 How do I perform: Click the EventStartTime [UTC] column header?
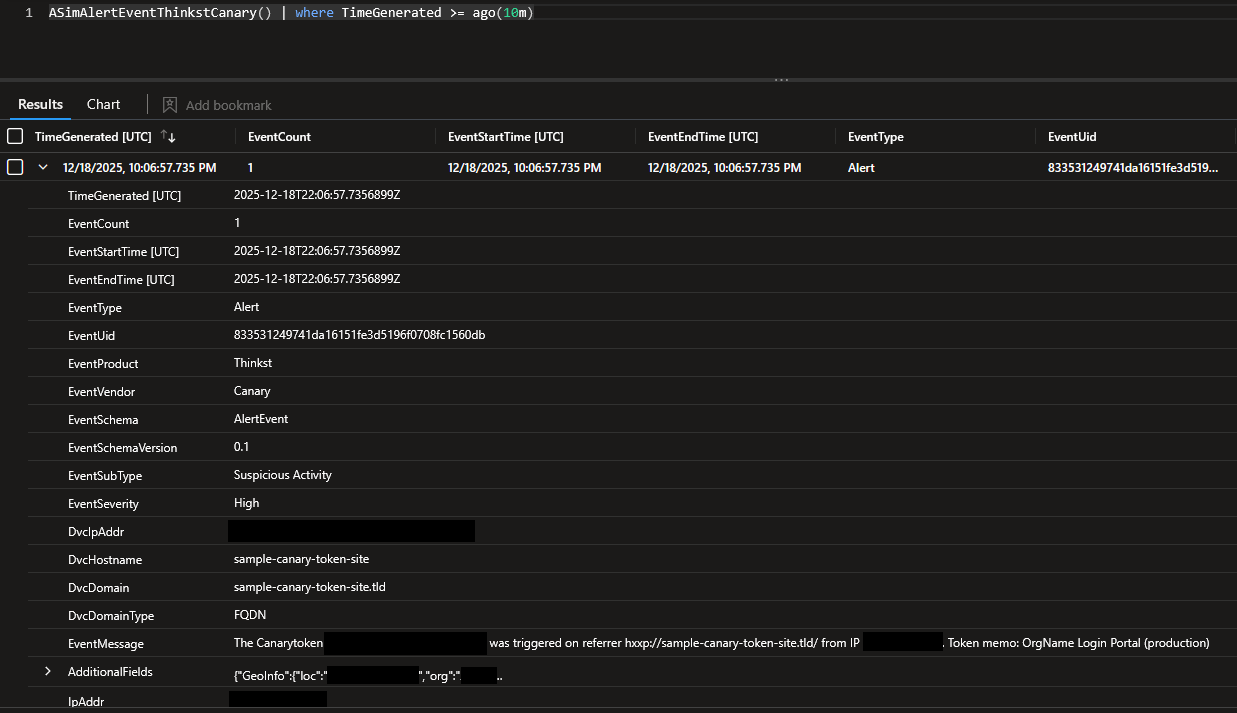[x=505, y=136]
